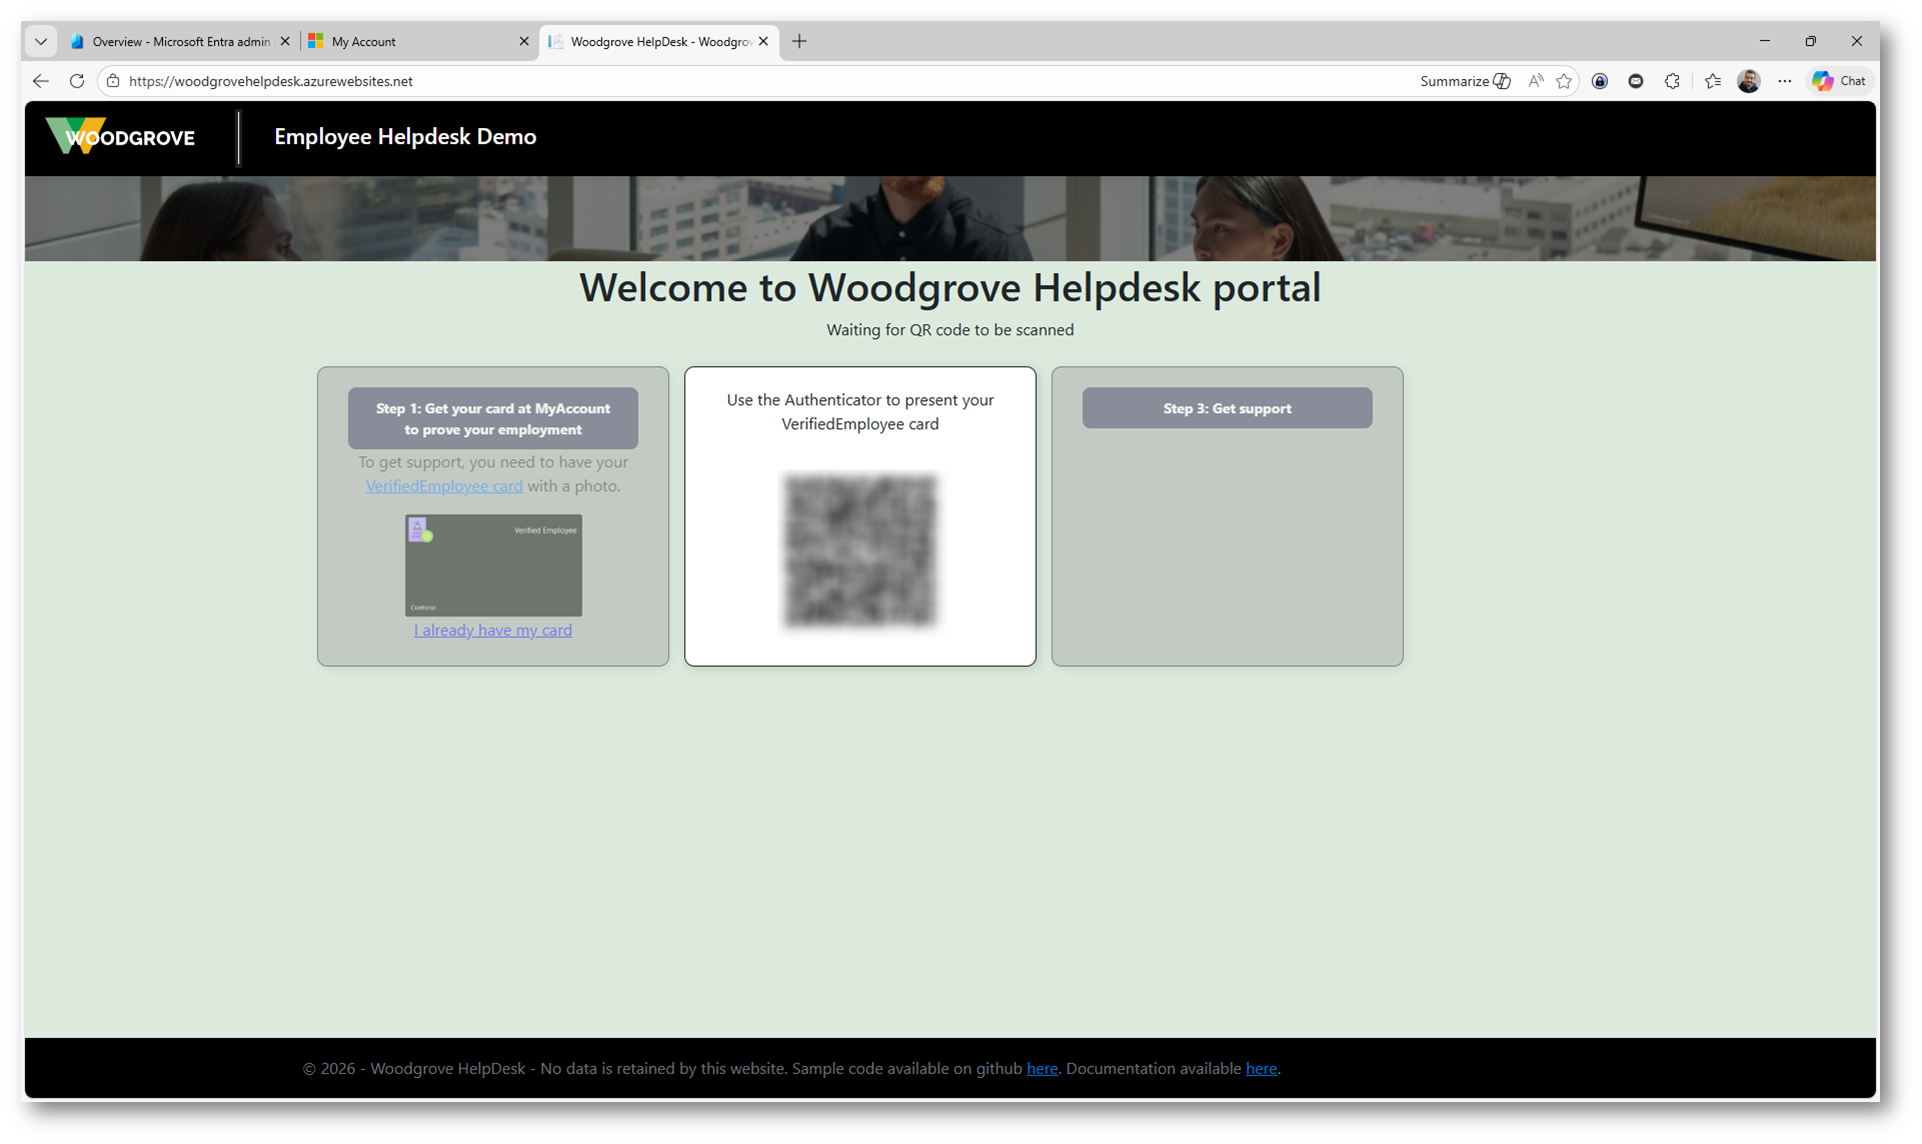Open browser profile avatar
The height and width of the screenshot is (1144, 1922).
(x=1748, y=81)
